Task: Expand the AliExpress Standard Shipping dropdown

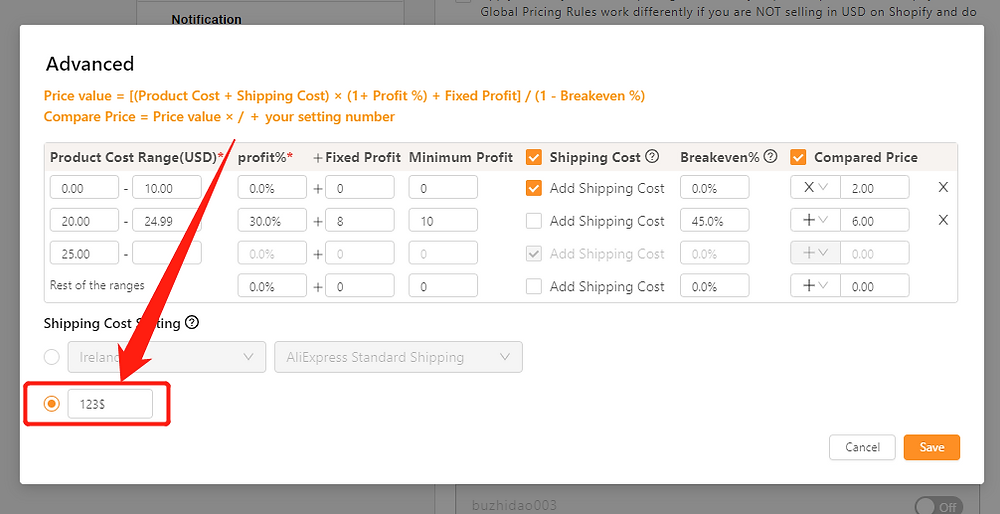Action: click(399, 357)
